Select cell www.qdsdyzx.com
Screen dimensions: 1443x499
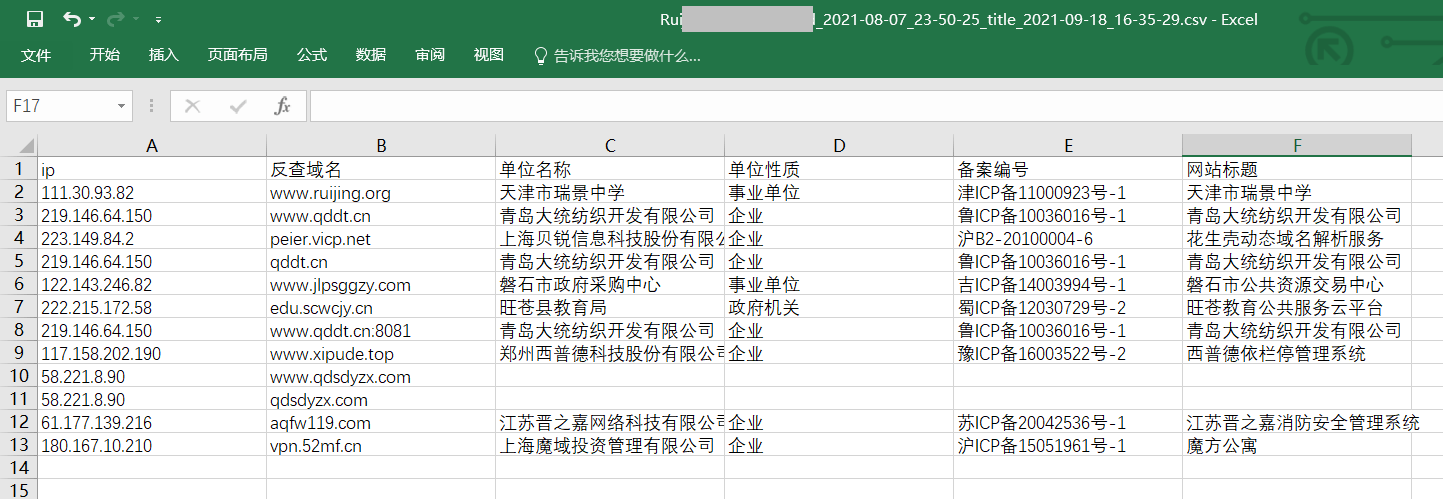pyautogui.click(x=381, y=377)
